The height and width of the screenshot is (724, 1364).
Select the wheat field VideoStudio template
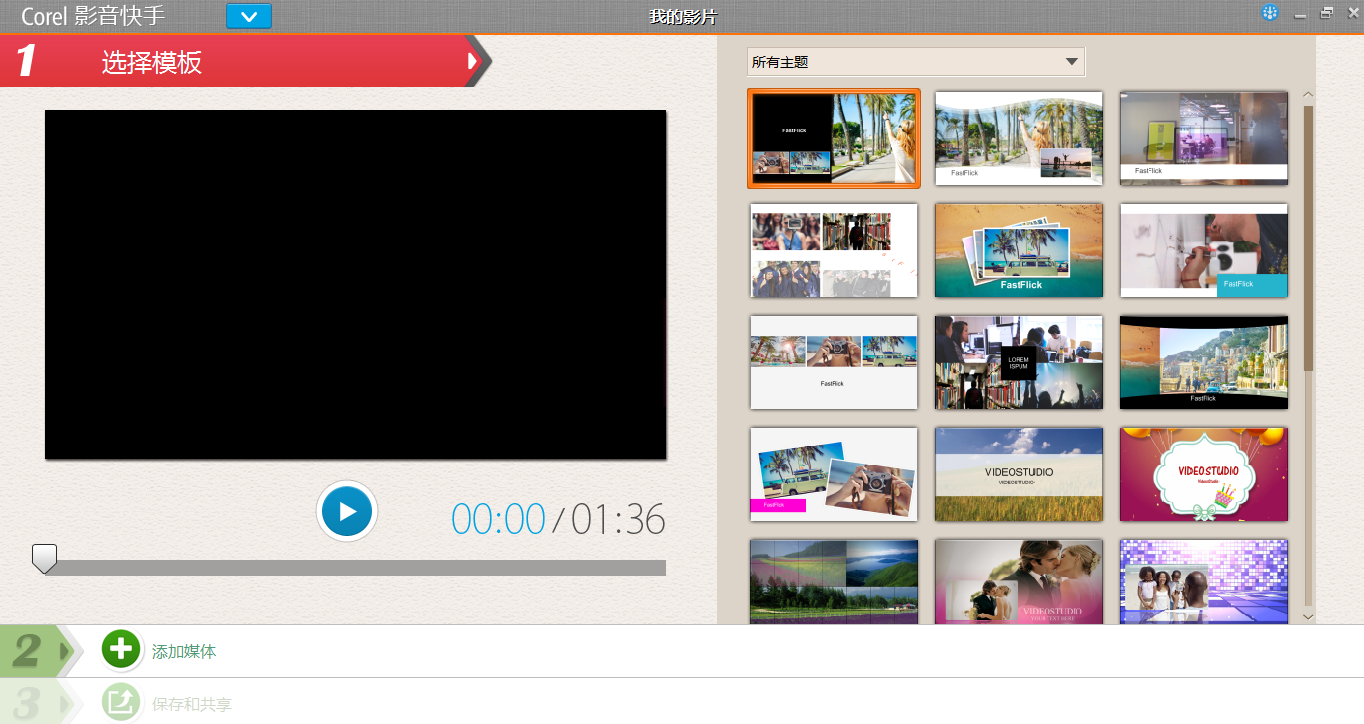tap(1018, 474)
